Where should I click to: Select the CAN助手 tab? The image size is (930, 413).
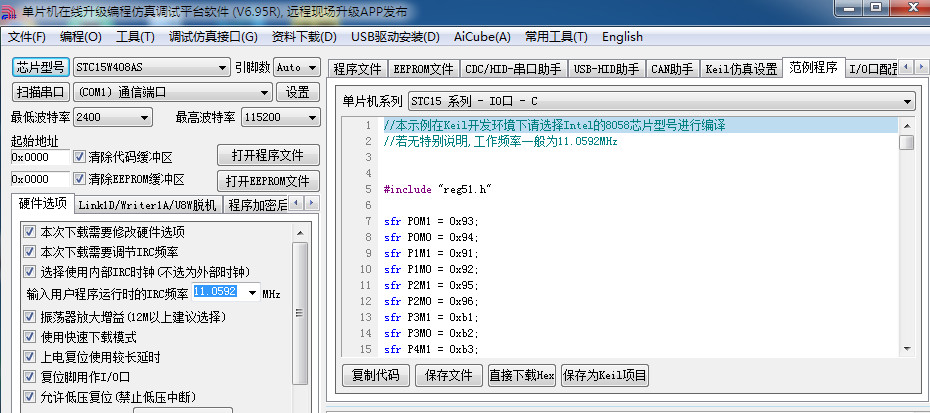672,69
